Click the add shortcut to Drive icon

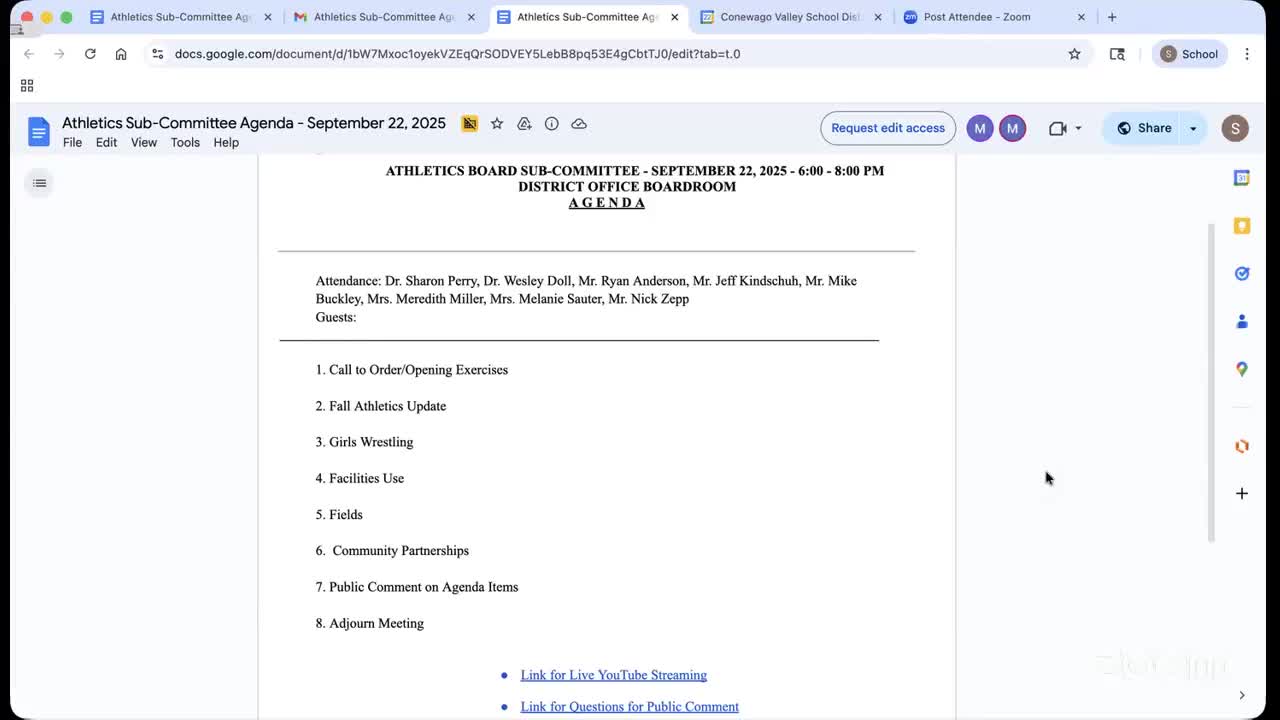point(524,124)
